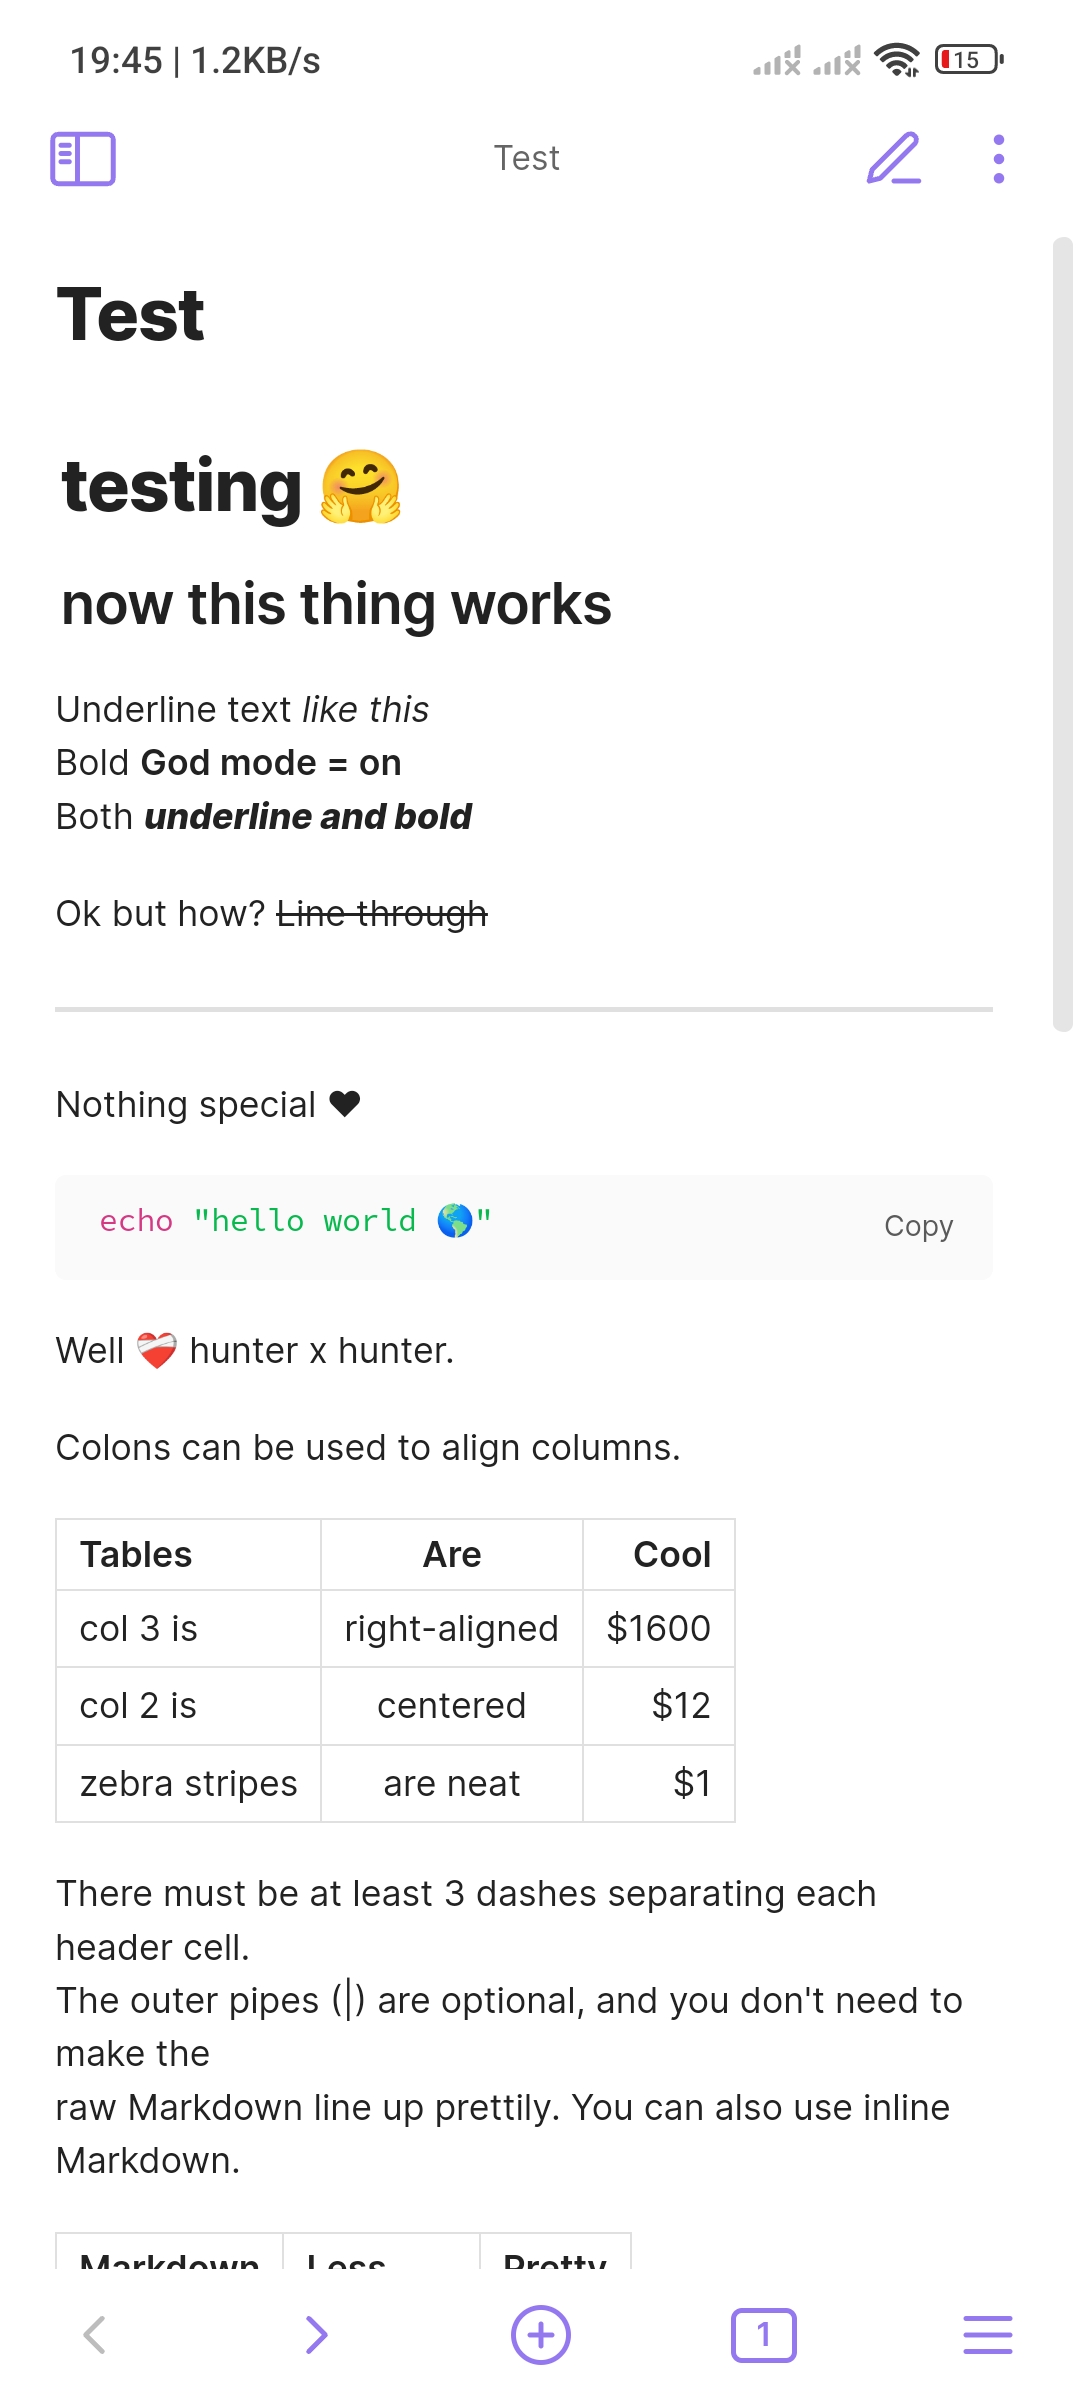Open the three-dot more options menu
Screen dimensions: 1080x2400
tap(998, 159)
